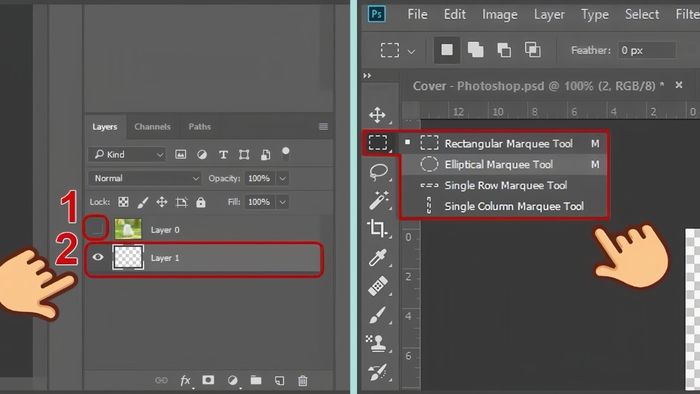Click Layer 0 thumbnail
Viewport: 700px width, 394px height.
coord(128,229)
